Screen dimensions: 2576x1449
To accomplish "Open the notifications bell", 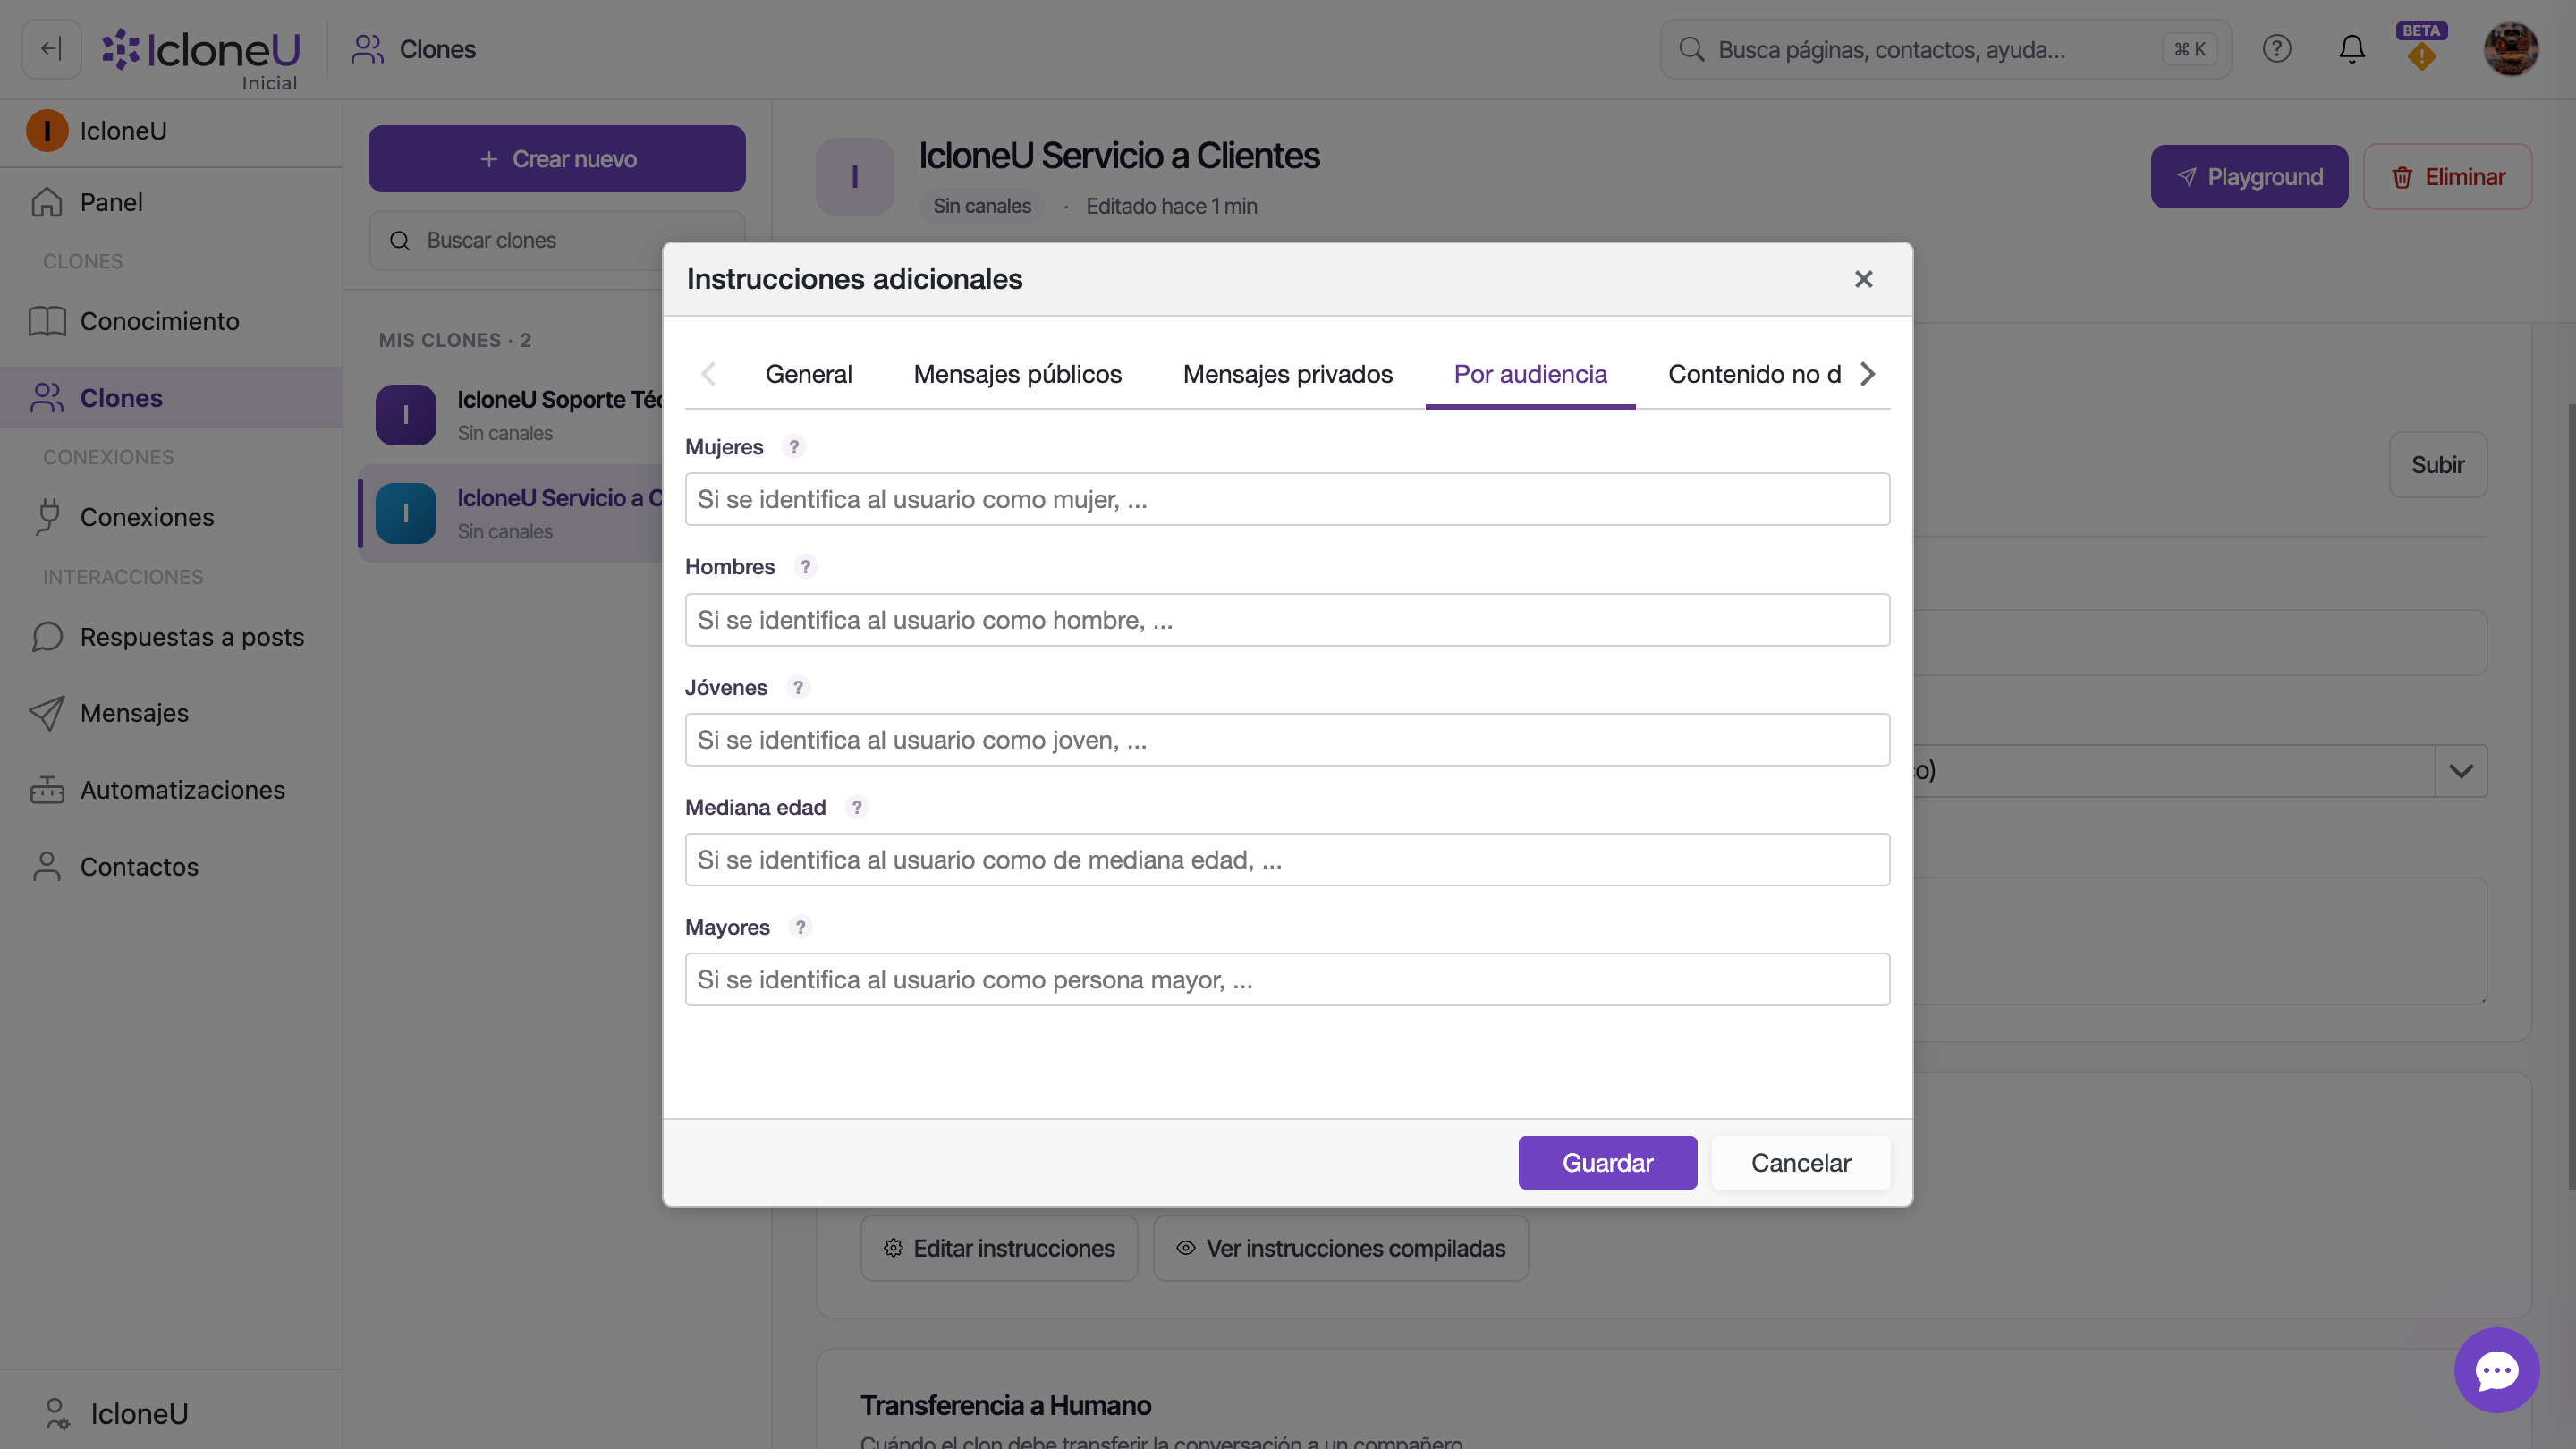I will coord(2352,48).
